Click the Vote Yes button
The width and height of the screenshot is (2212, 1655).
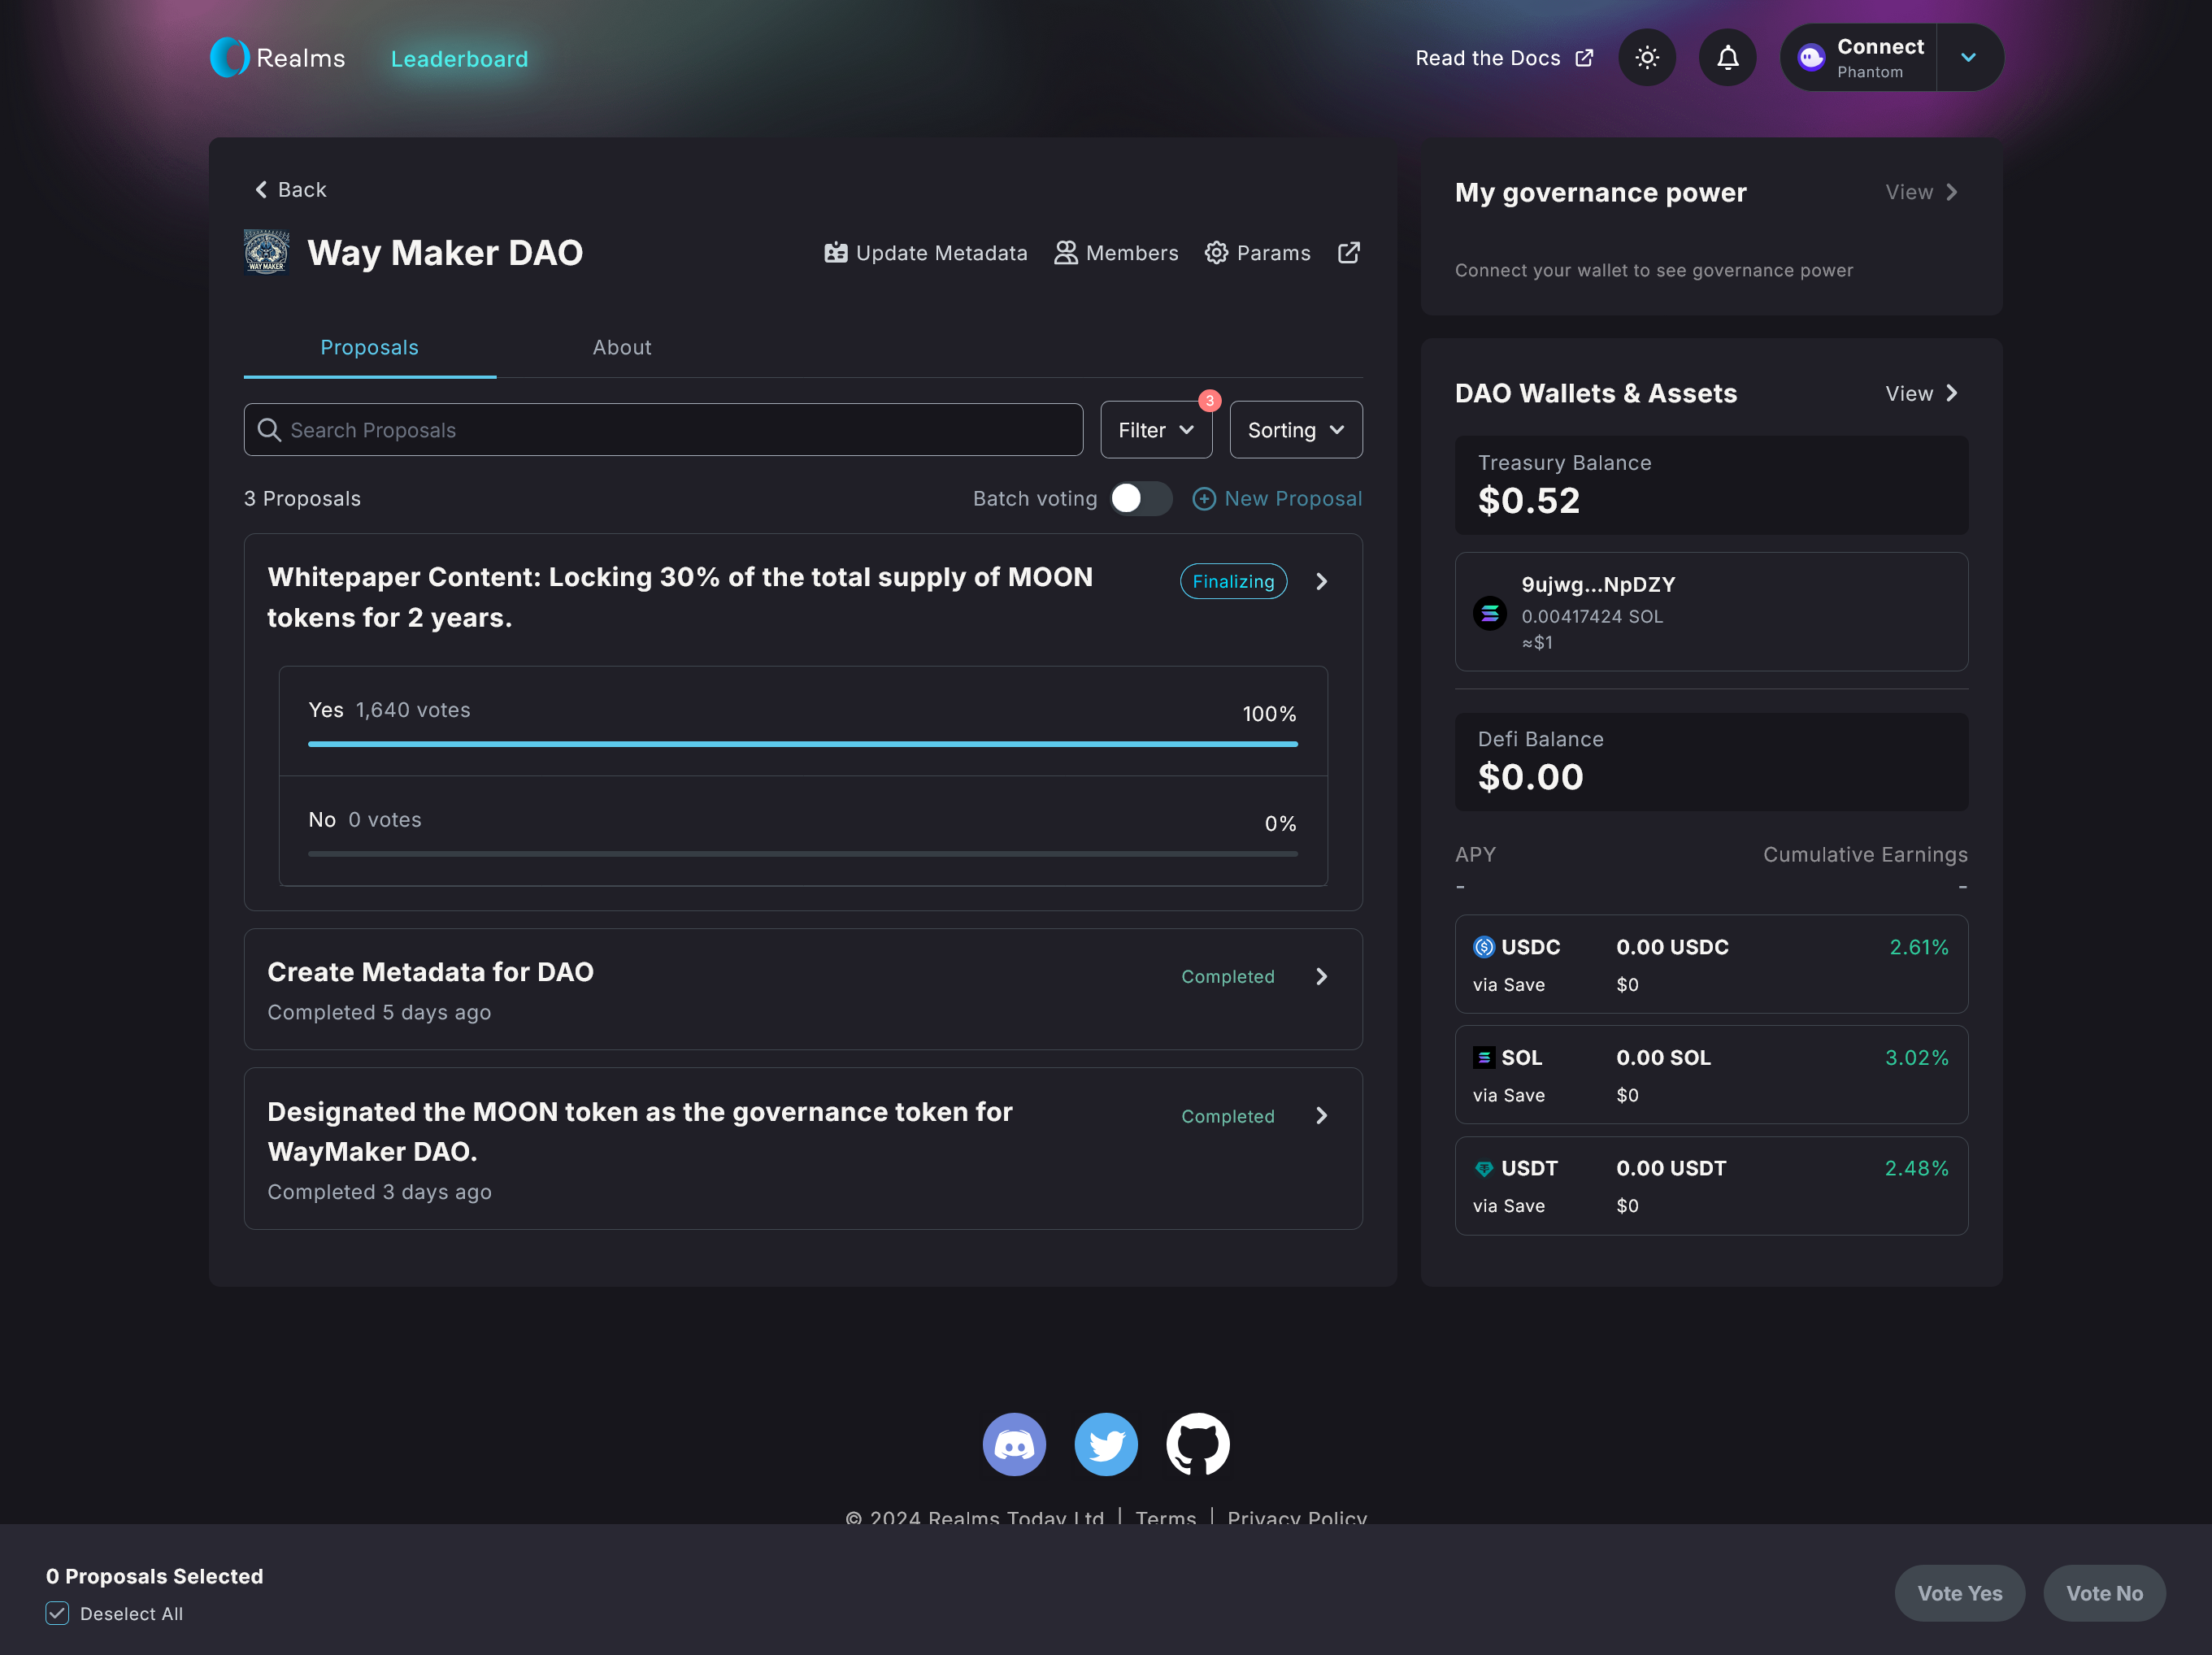point(1959,1593)
